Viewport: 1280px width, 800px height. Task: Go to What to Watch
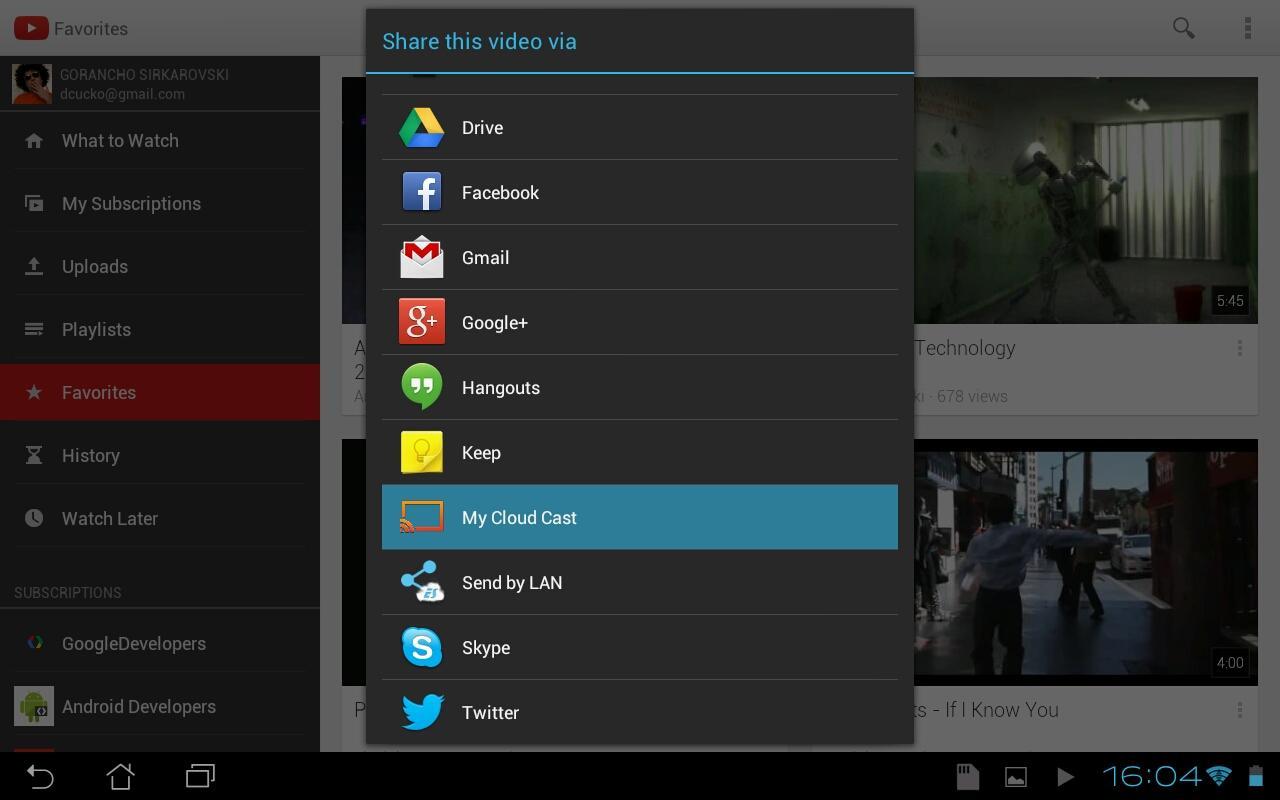(160, 141)
